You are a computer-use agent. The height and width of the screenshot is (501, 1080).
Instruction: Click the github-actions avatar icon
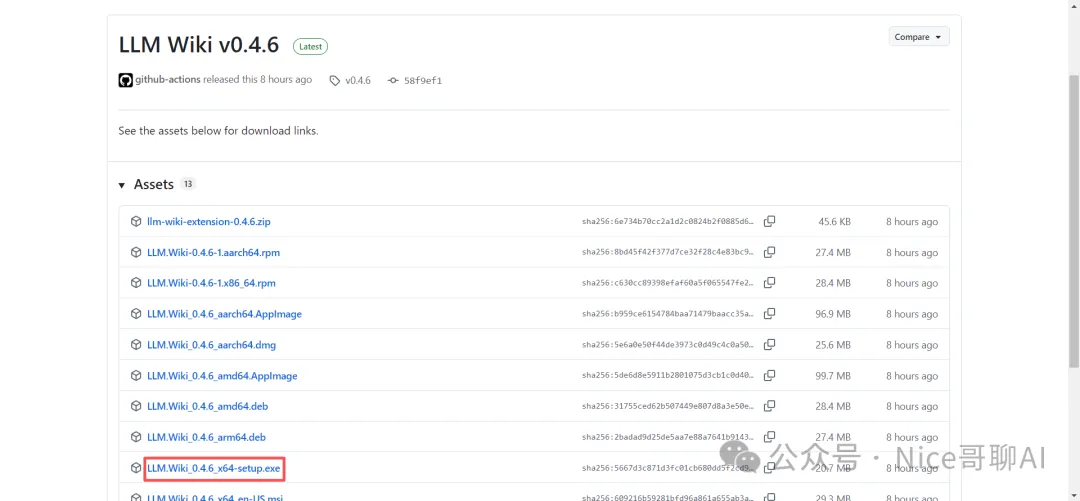click(x=125, y=80)
